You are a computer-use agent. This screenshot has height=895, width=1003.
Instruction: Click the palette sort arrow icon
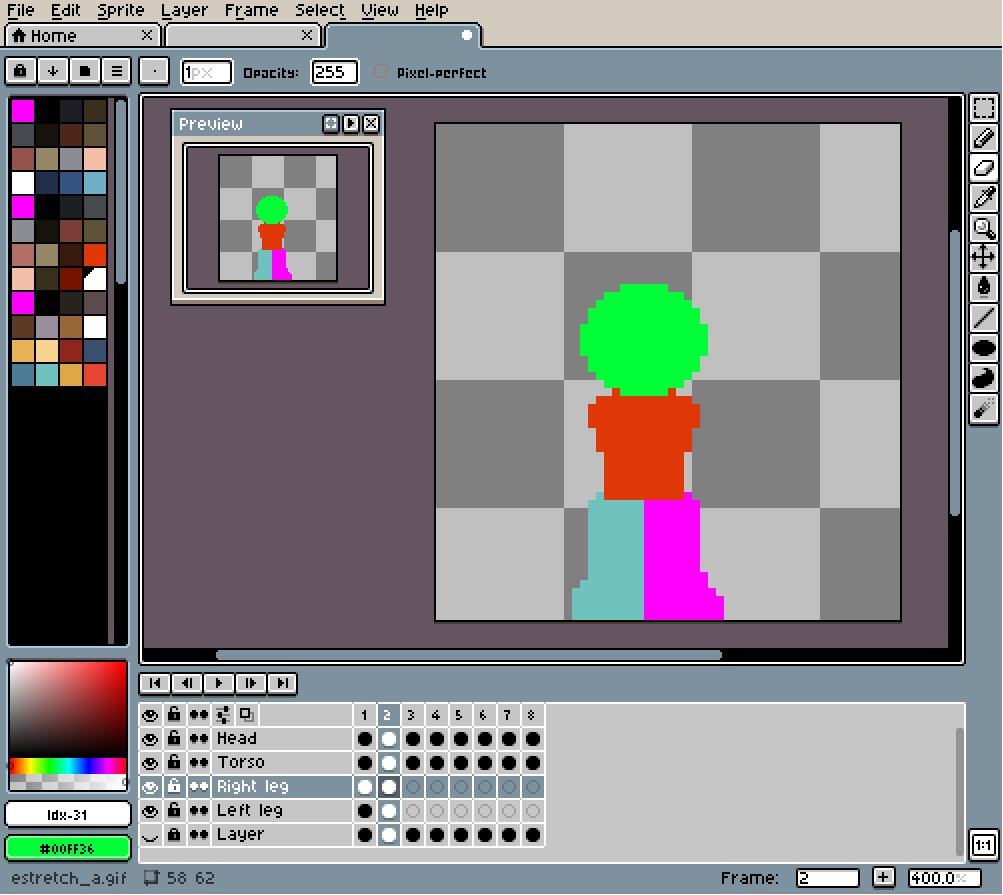pos(52,71)
